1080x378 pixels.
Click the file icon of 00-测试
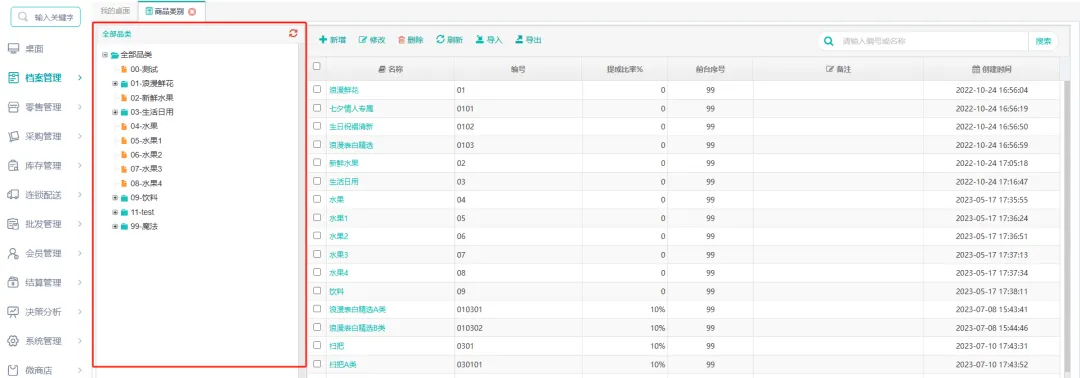click(x=124, y=70)
